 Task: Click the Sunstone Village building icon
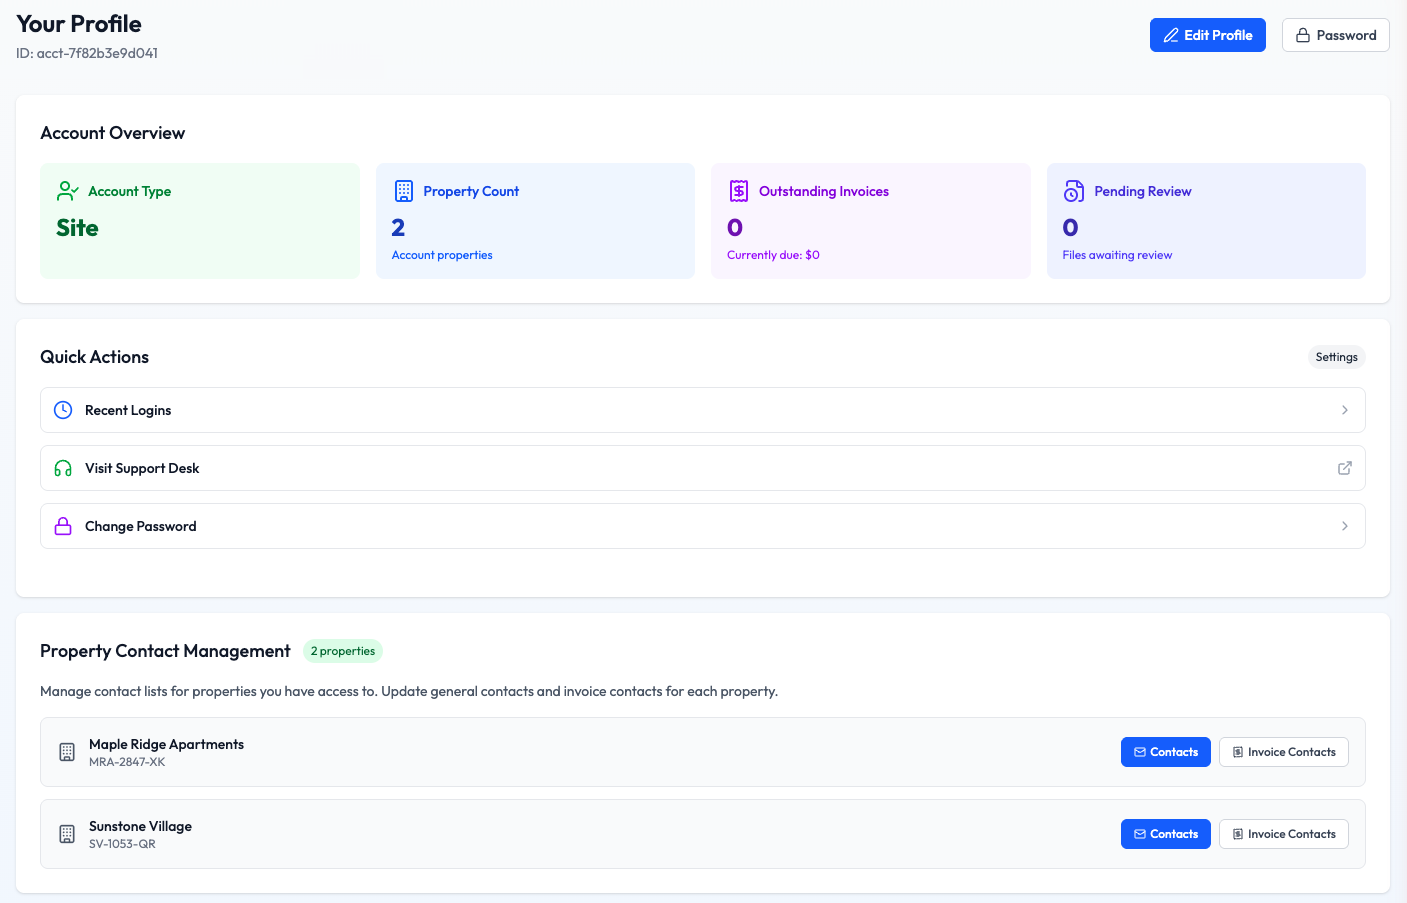pyautogui.click(x=67, y=834)
